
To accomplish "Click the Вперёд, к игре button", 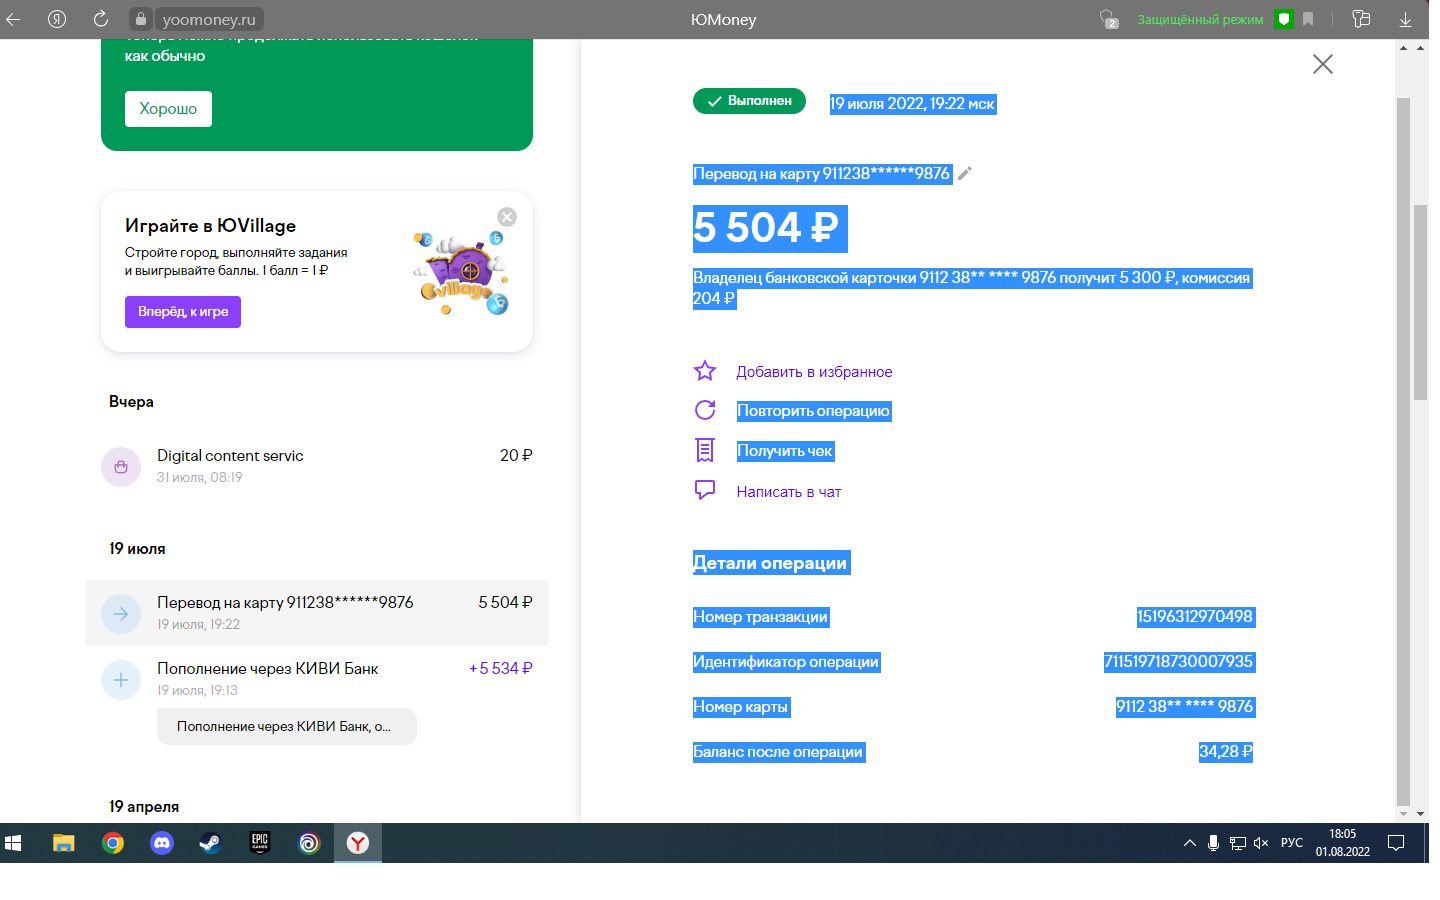I will pos(183,312).
